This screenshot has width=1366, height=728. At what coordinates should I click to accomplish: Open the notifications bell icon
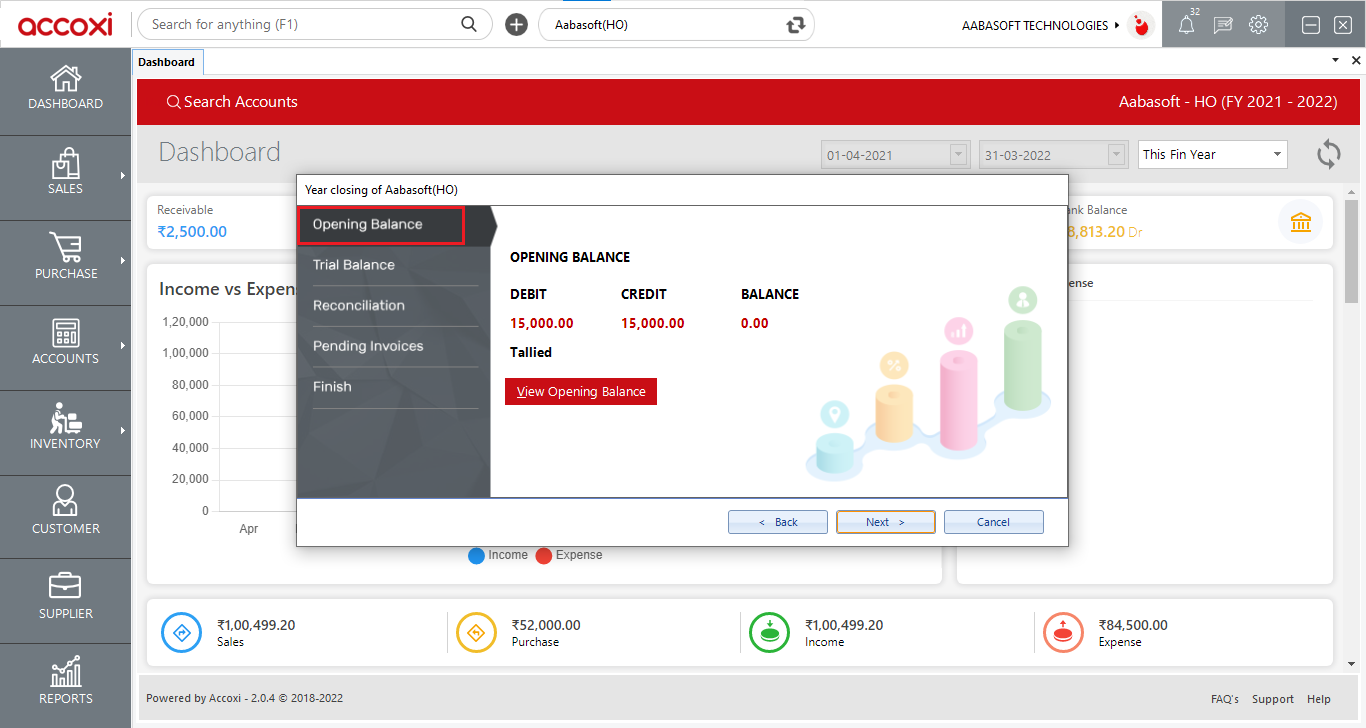click(1186, 26)
